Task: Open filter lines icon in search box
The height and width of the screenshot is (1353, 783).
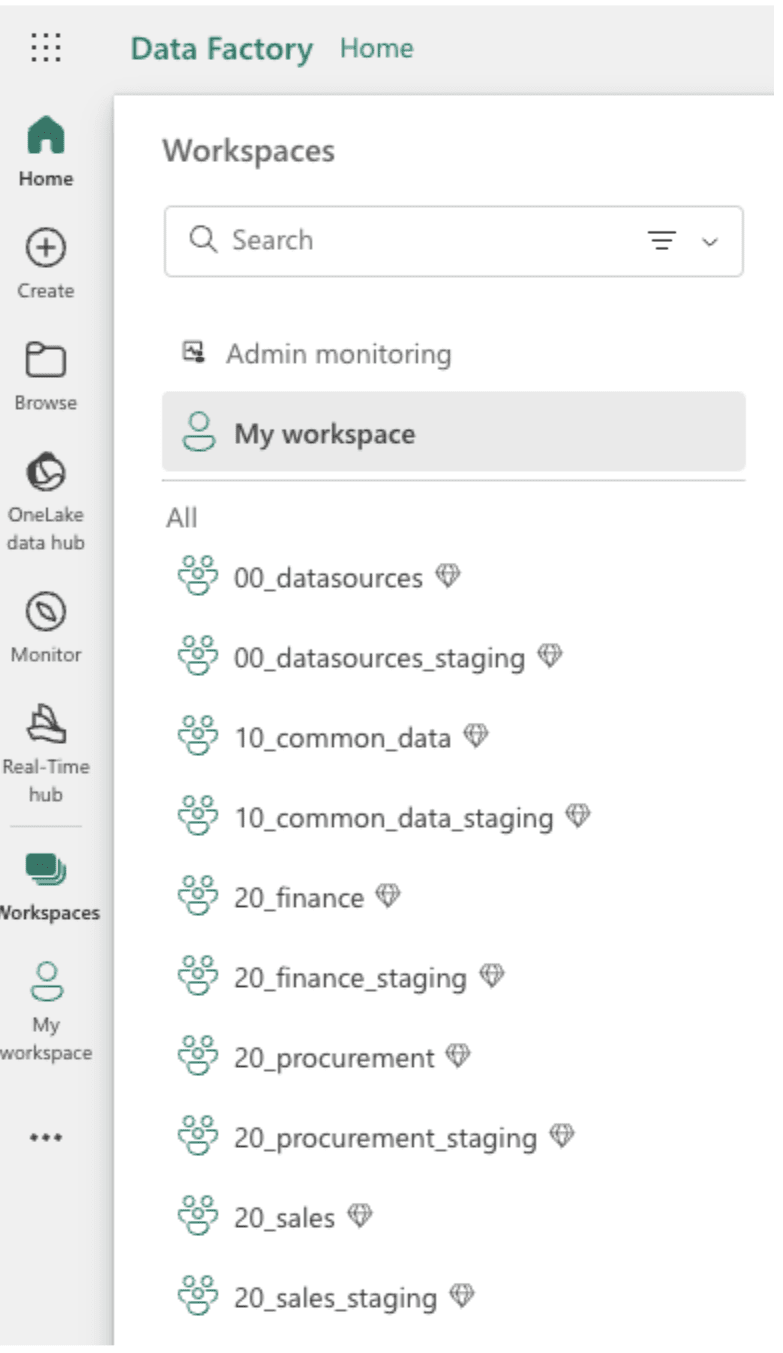Action: (662, 241)
